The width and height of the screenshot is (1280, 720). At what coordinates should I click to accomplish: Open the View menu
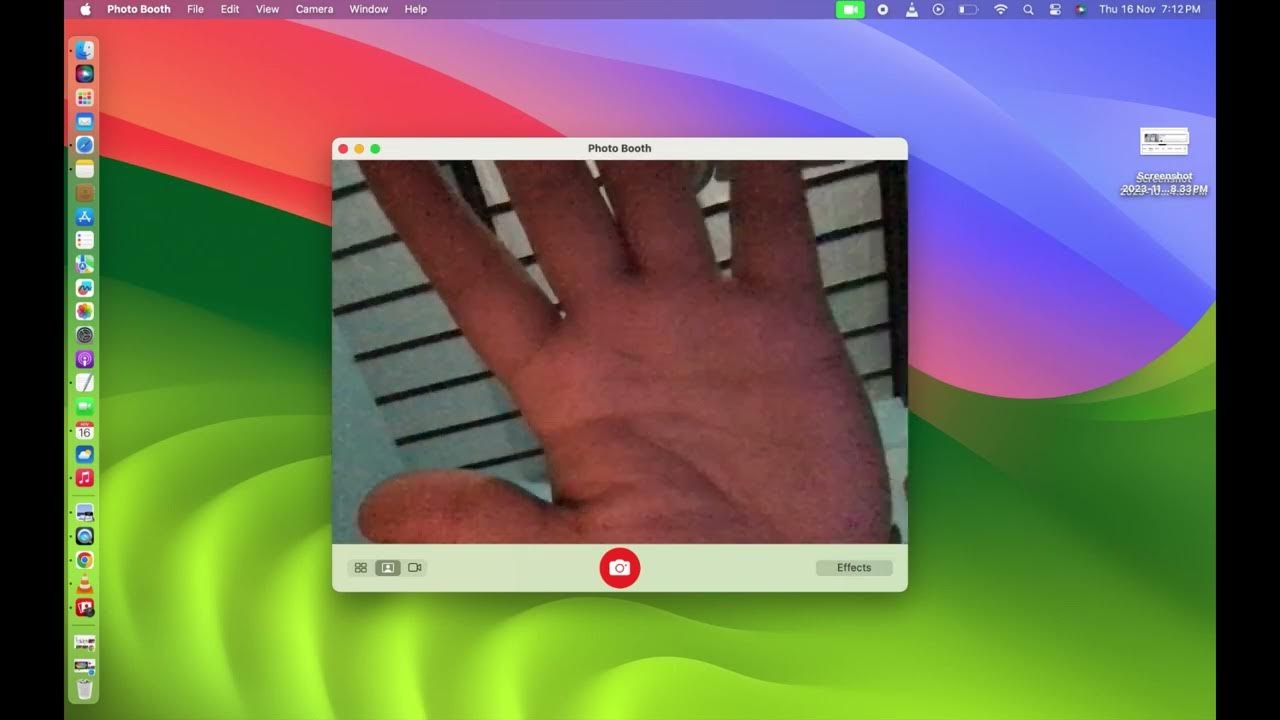click(267, 9)
